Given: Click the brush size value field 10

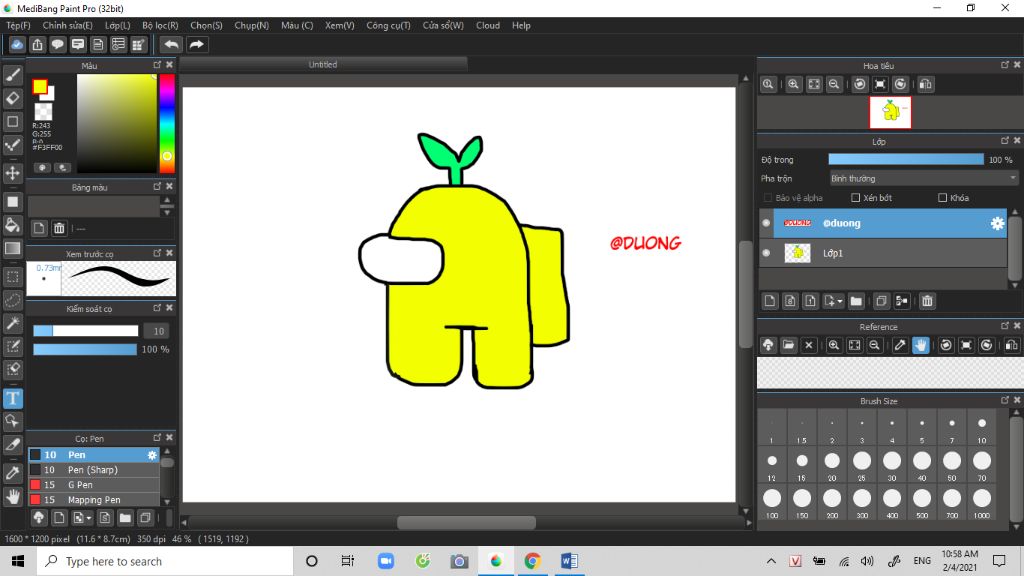Looking at the screenshot, I should [x=157, y=331].
